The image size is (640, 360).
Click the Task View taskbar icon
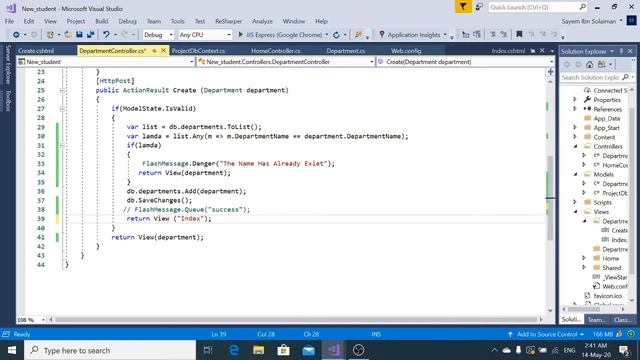click(208, 350)
